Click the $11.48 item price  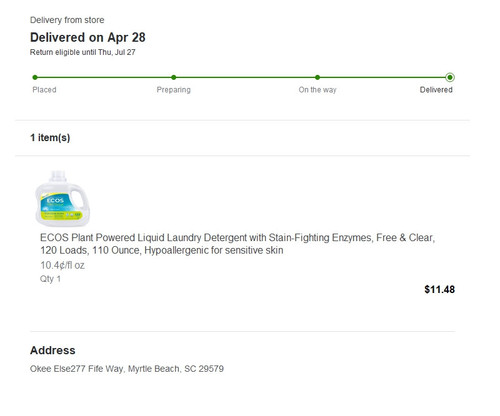(x=439, y=289)
